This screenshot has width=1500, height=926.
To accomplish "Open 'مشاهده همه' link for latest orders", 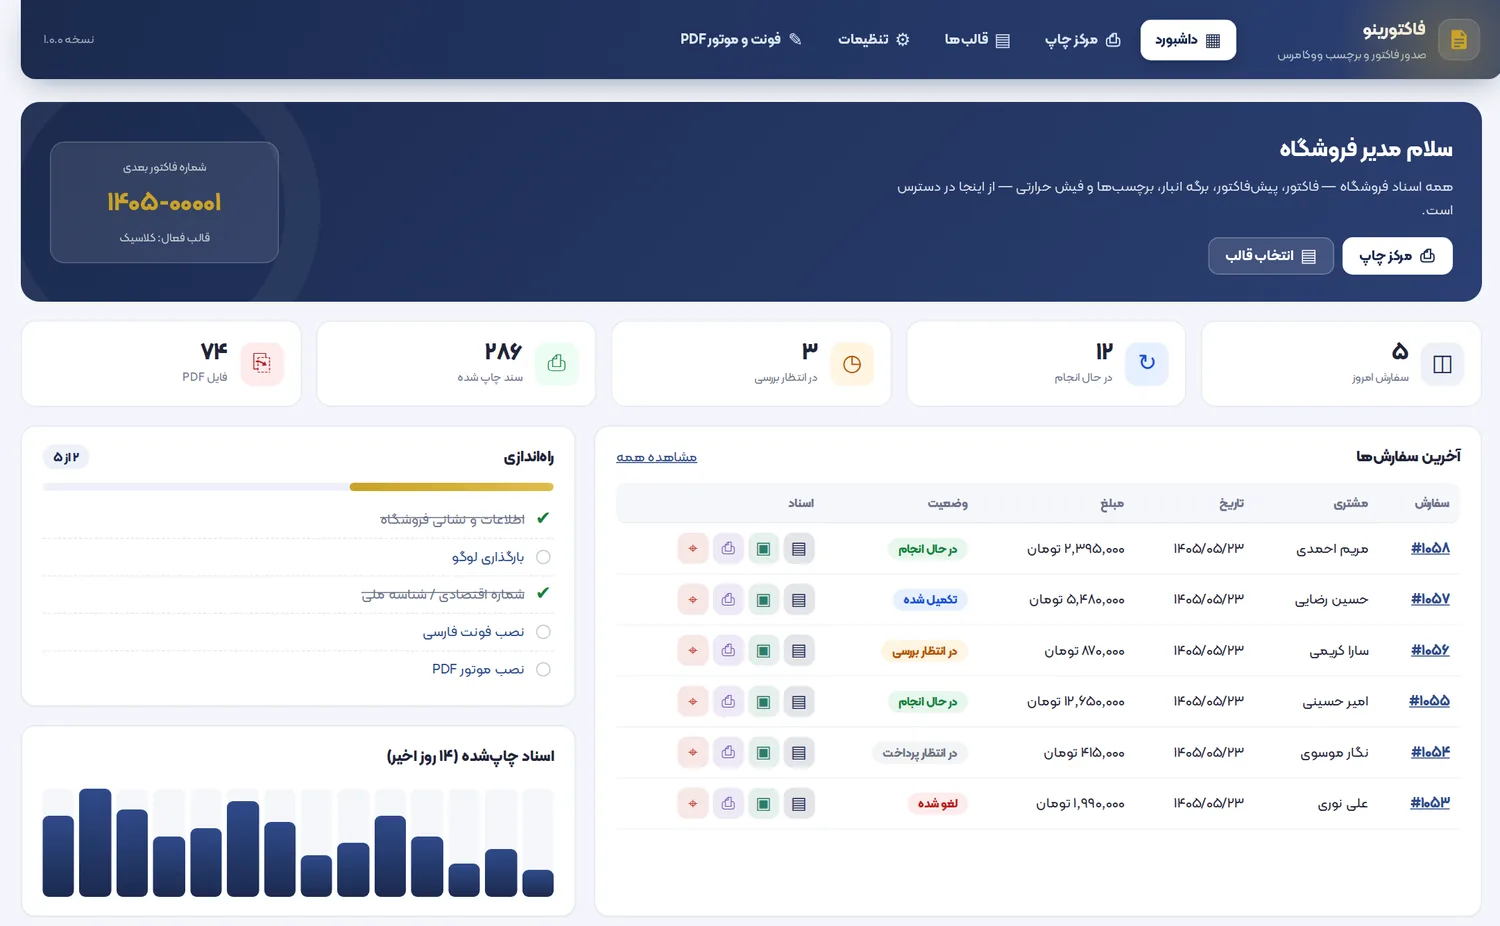I will (x=657, y=457).
